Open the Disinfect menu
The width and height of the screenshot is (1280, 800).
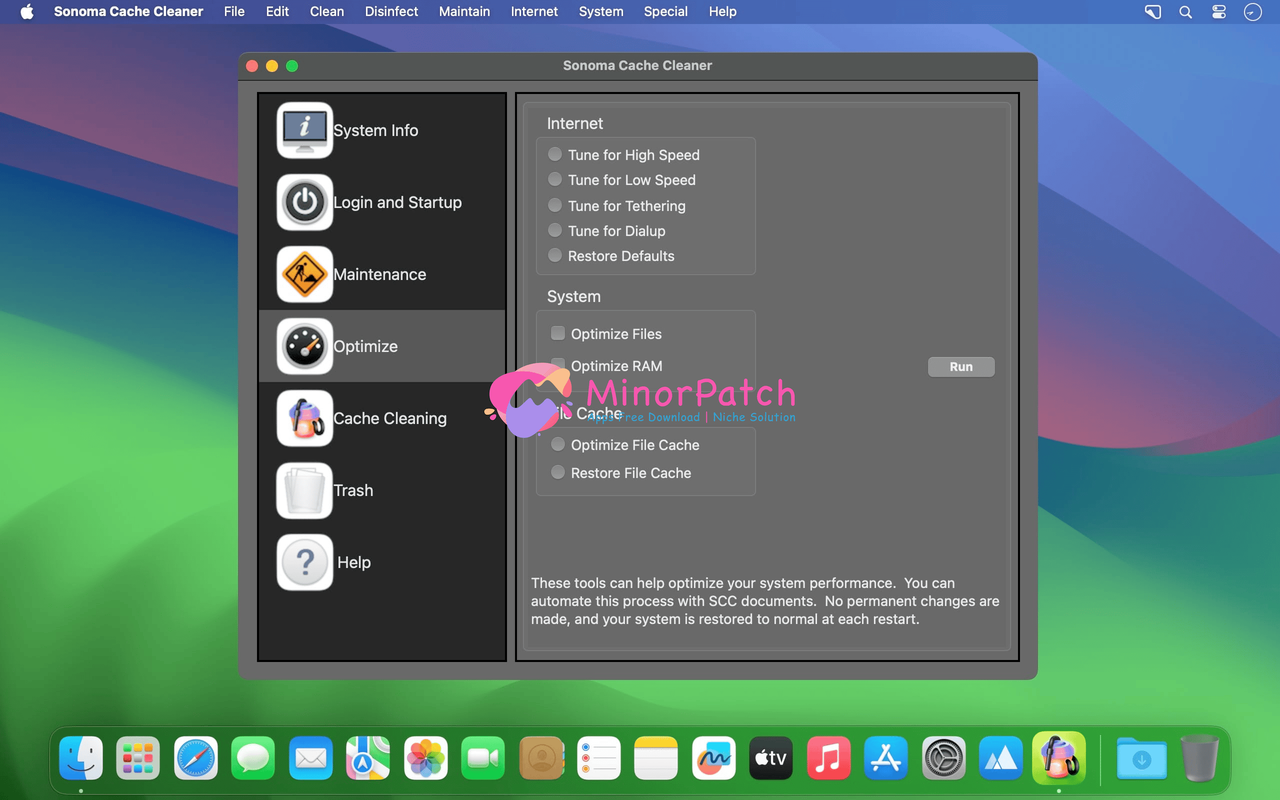click(392, 12)
